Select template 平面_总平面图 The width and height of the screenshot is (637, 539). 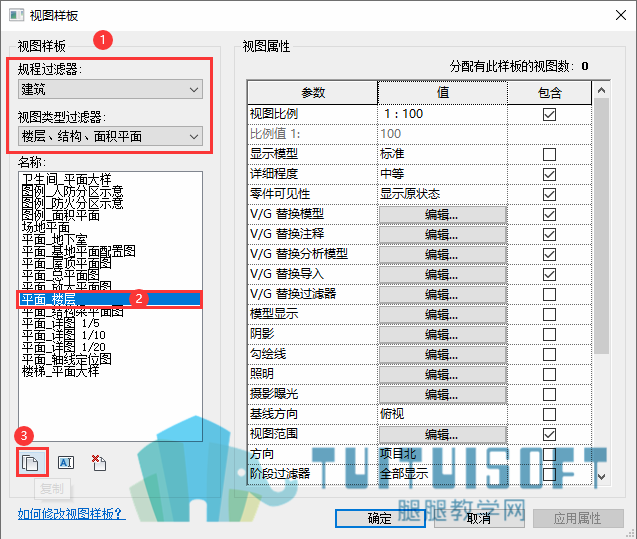coord(60,275)
